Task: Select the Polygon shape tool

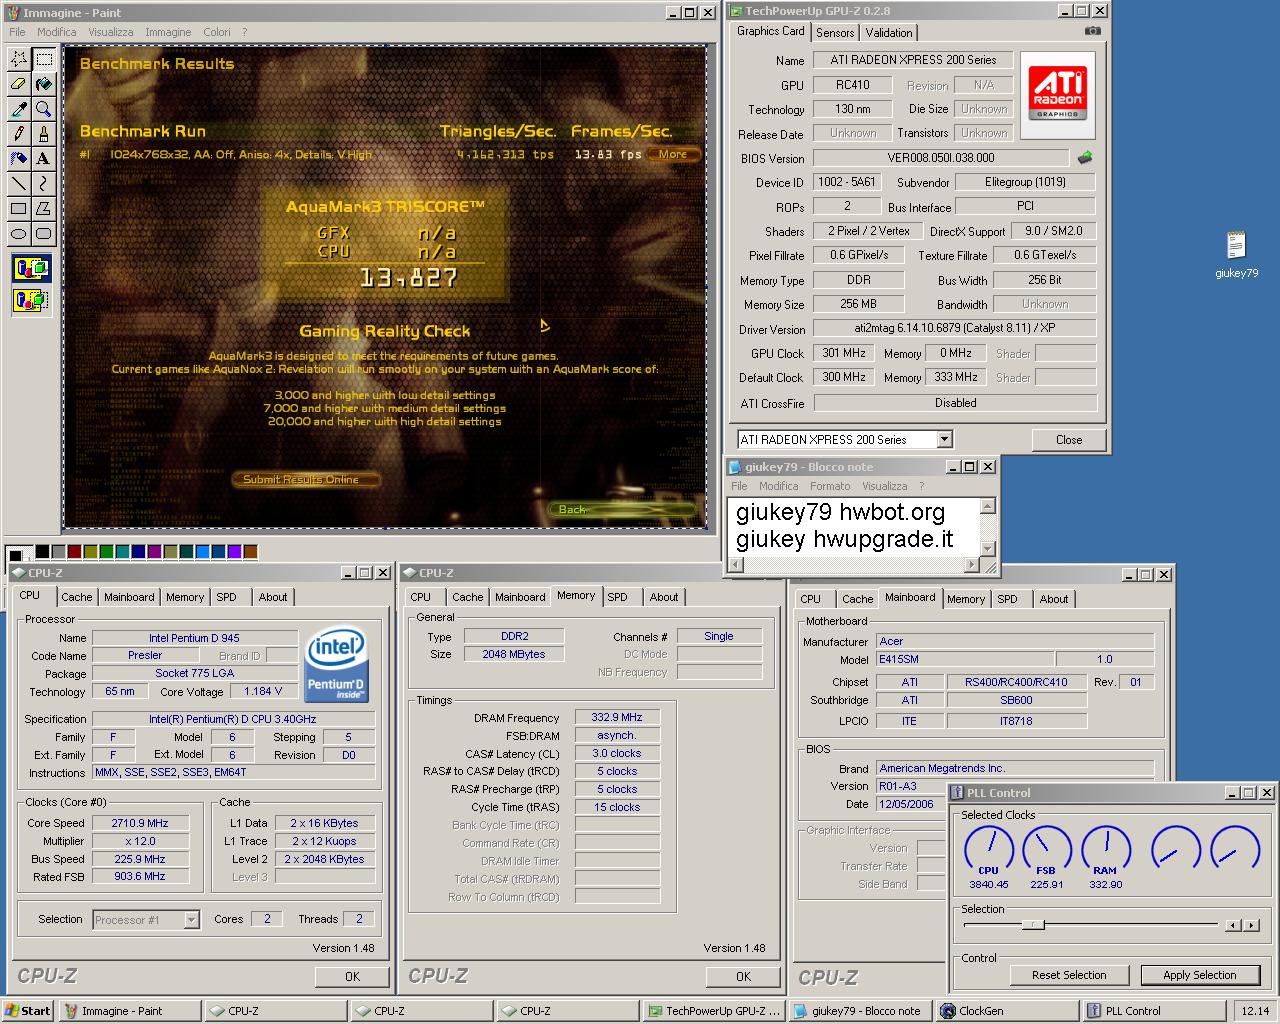Action: tap(43, 209)
